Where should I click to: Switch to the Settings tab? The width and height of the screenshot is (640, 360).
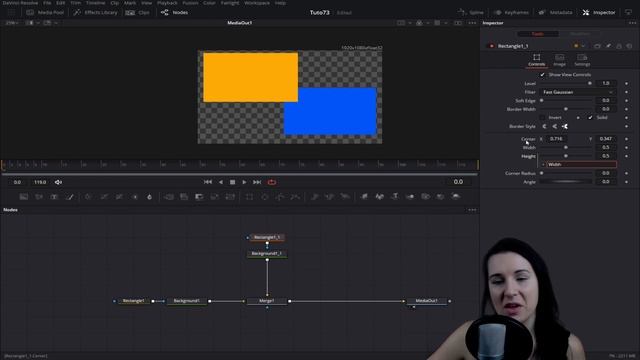tap(582, 60)
